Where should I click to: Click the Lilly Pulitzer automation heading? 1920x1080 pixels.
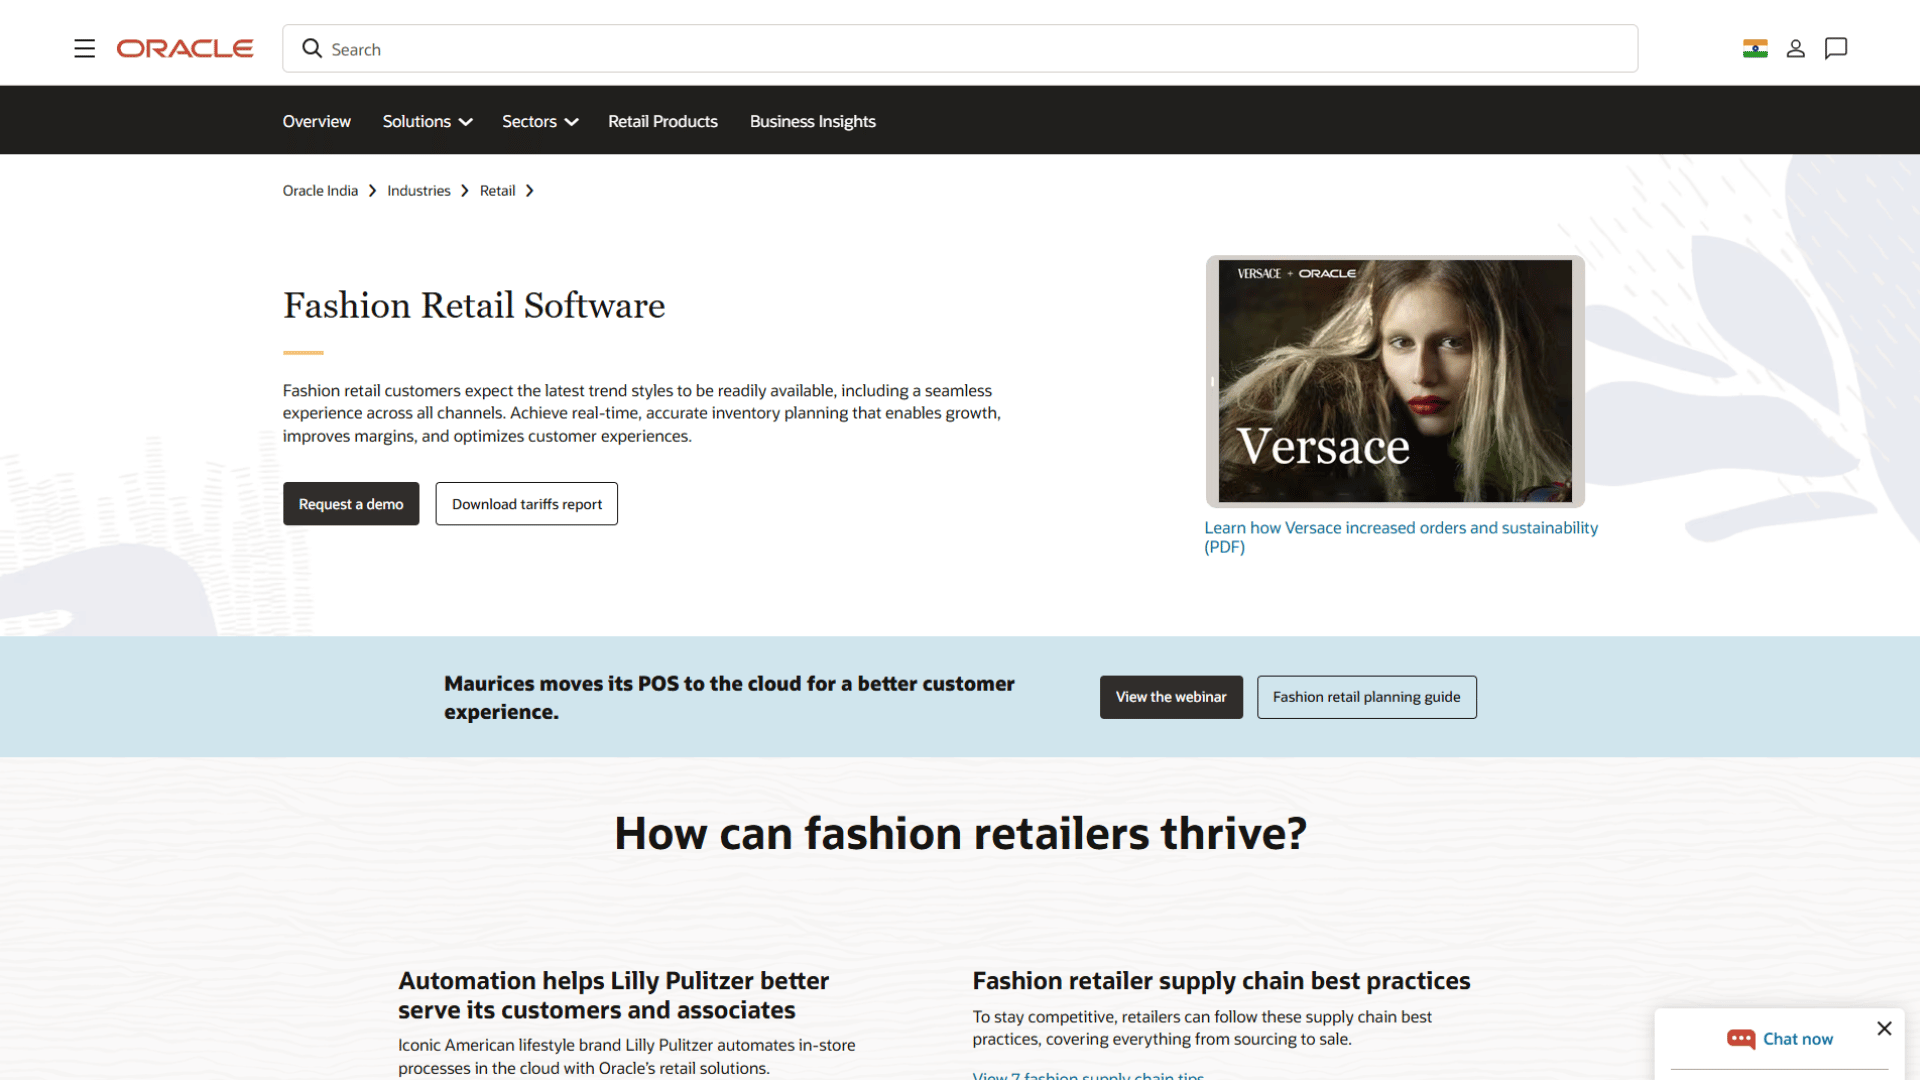[614, 995]
